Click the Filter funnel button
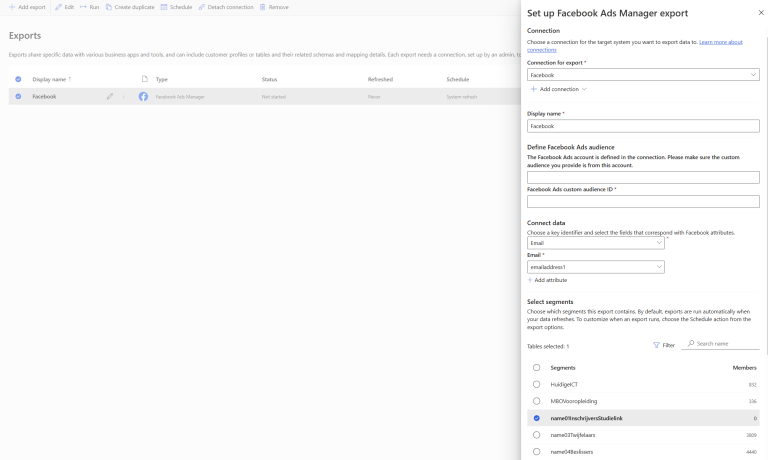Viewport: 768px width, 460px height. [x=664, y=345]
